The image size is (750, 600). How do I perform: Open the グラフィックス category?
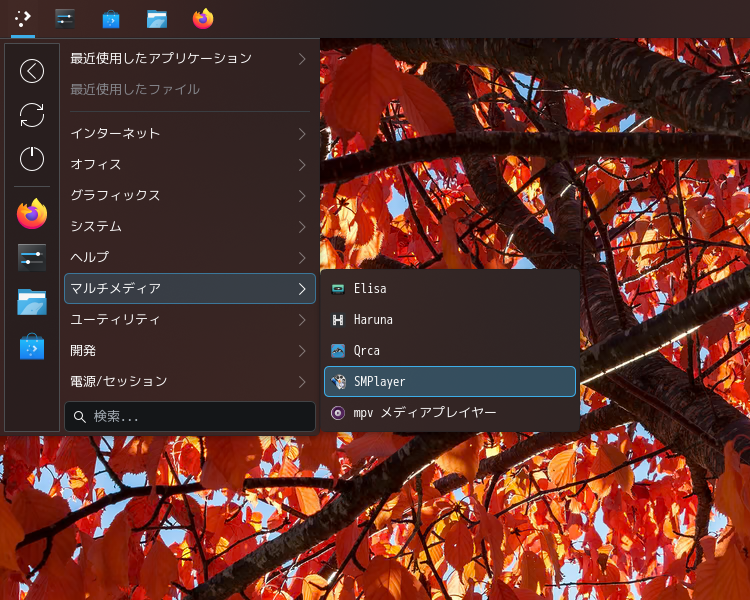pyautogui.click(x=190, y=195)
